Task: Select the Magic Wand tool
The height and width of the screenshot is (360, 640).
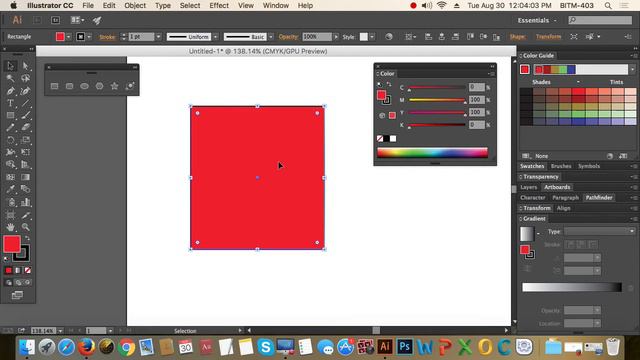Action: pyautogui.click(x=11, y=78)
